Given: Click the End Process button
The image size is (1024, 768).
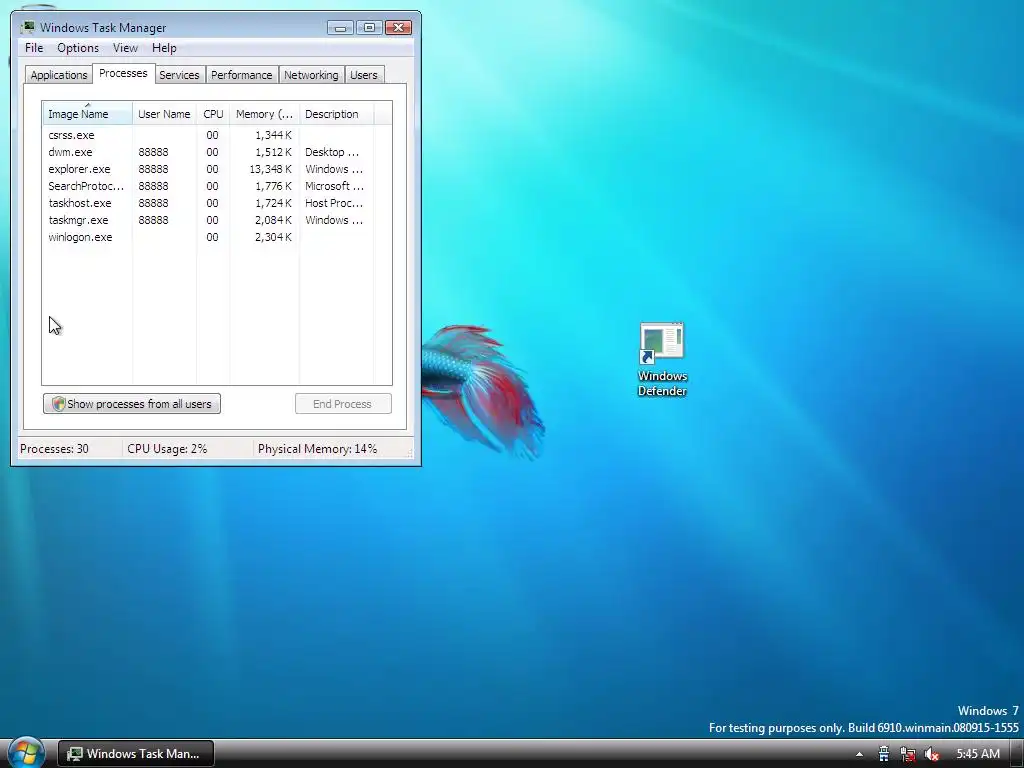Looking at the screenshot, I should [343, 404].
